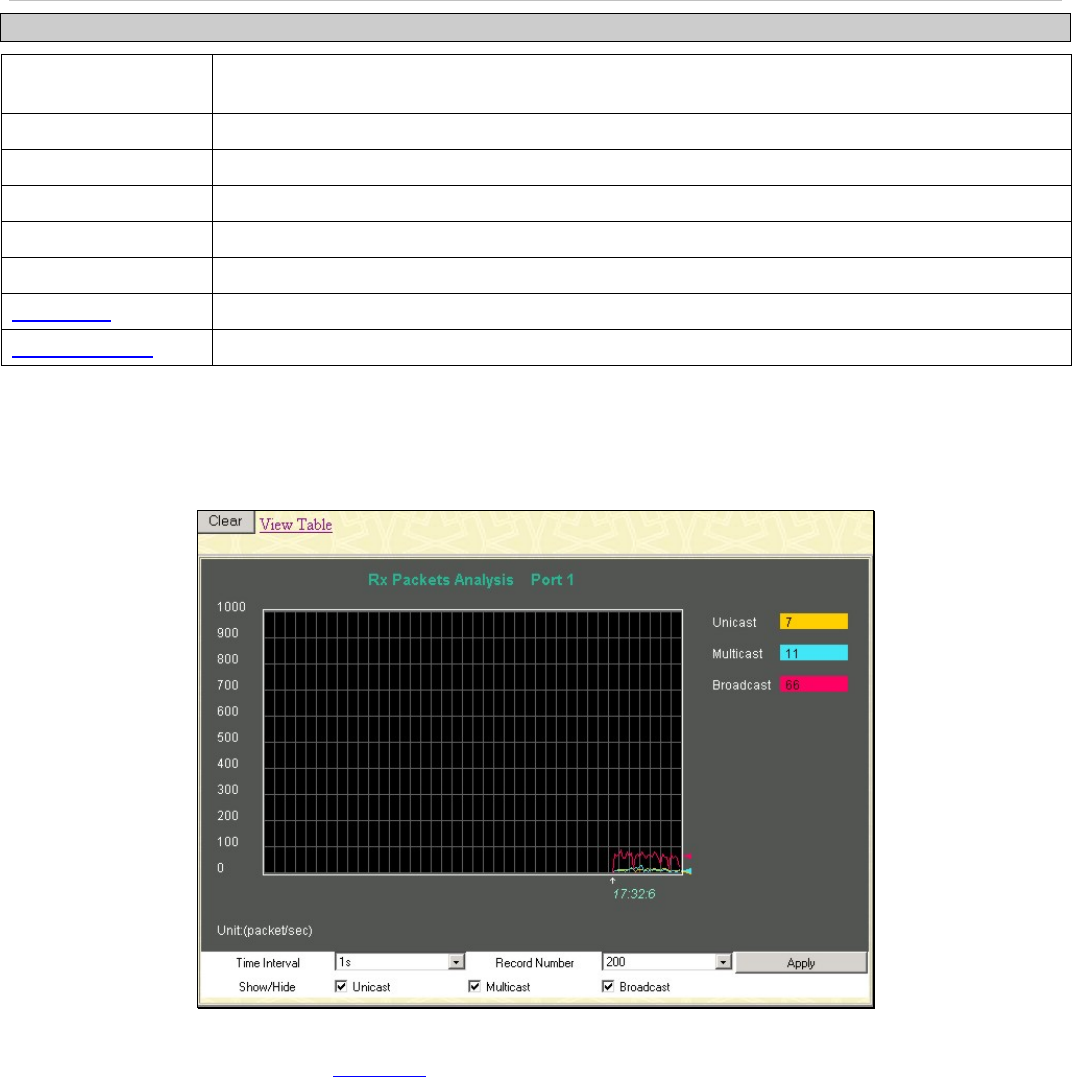Click the yellow Unicast color swatch
Image resolution: width=1072 pixels, height=1077 pixels.
pos(814,622)
